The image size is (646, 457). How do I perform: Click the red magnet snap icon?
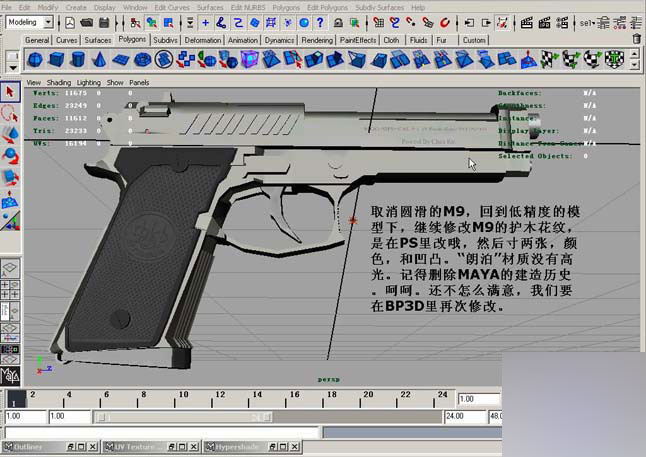point(444,23)
